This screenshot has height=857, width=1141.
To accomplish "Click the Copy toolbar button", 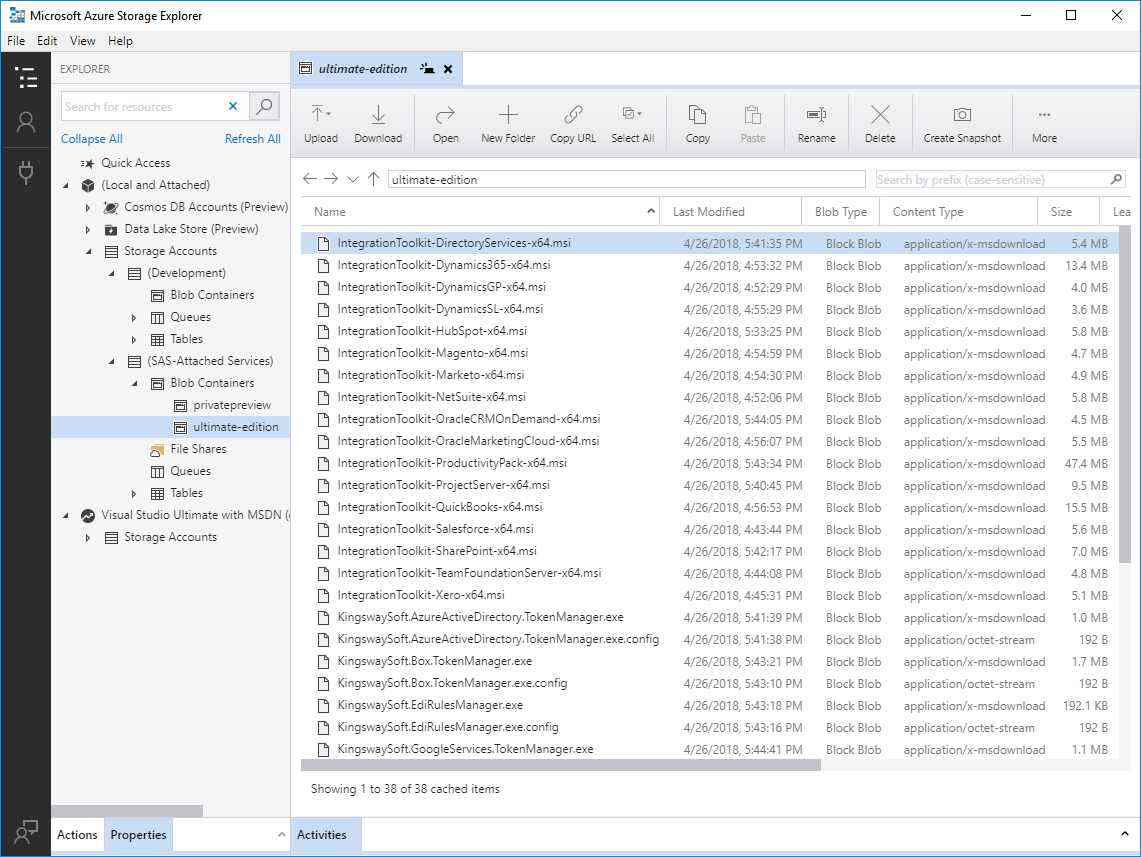I will pos(697,124).
